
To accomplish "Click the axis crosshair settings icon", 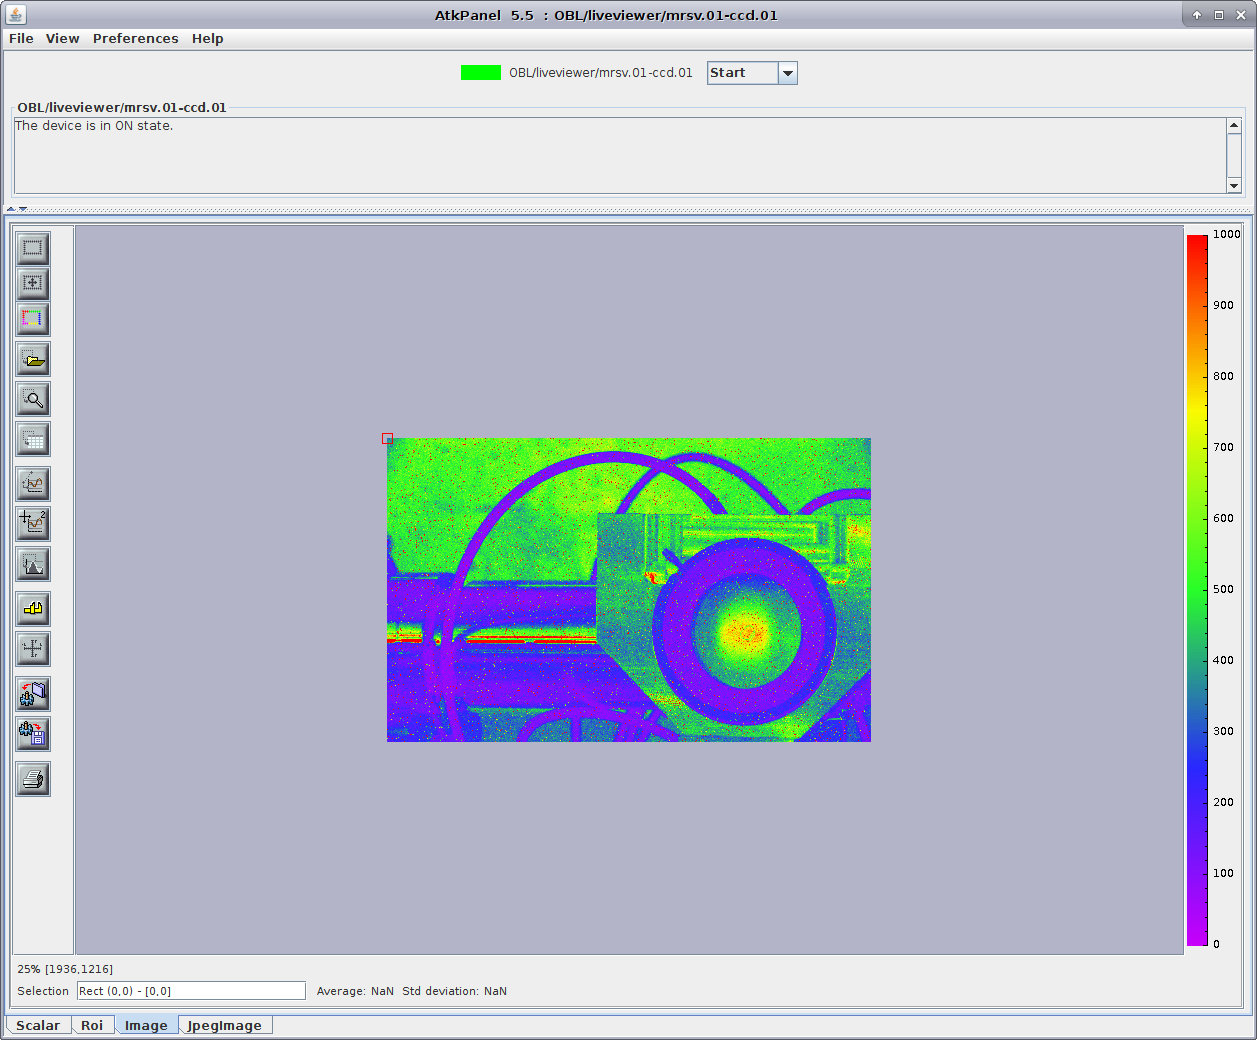I will click(x=33, y=649).
